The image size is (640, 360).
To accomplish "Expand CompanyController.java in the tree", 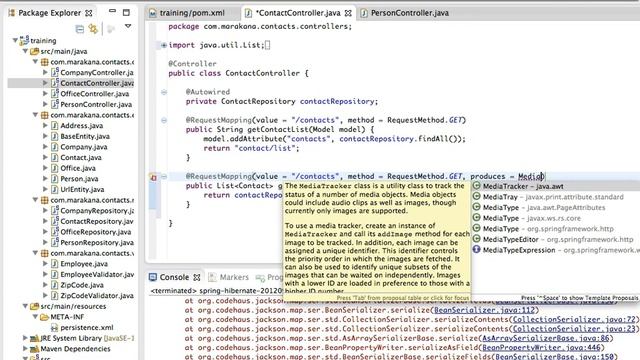I will tap(45, 72).
